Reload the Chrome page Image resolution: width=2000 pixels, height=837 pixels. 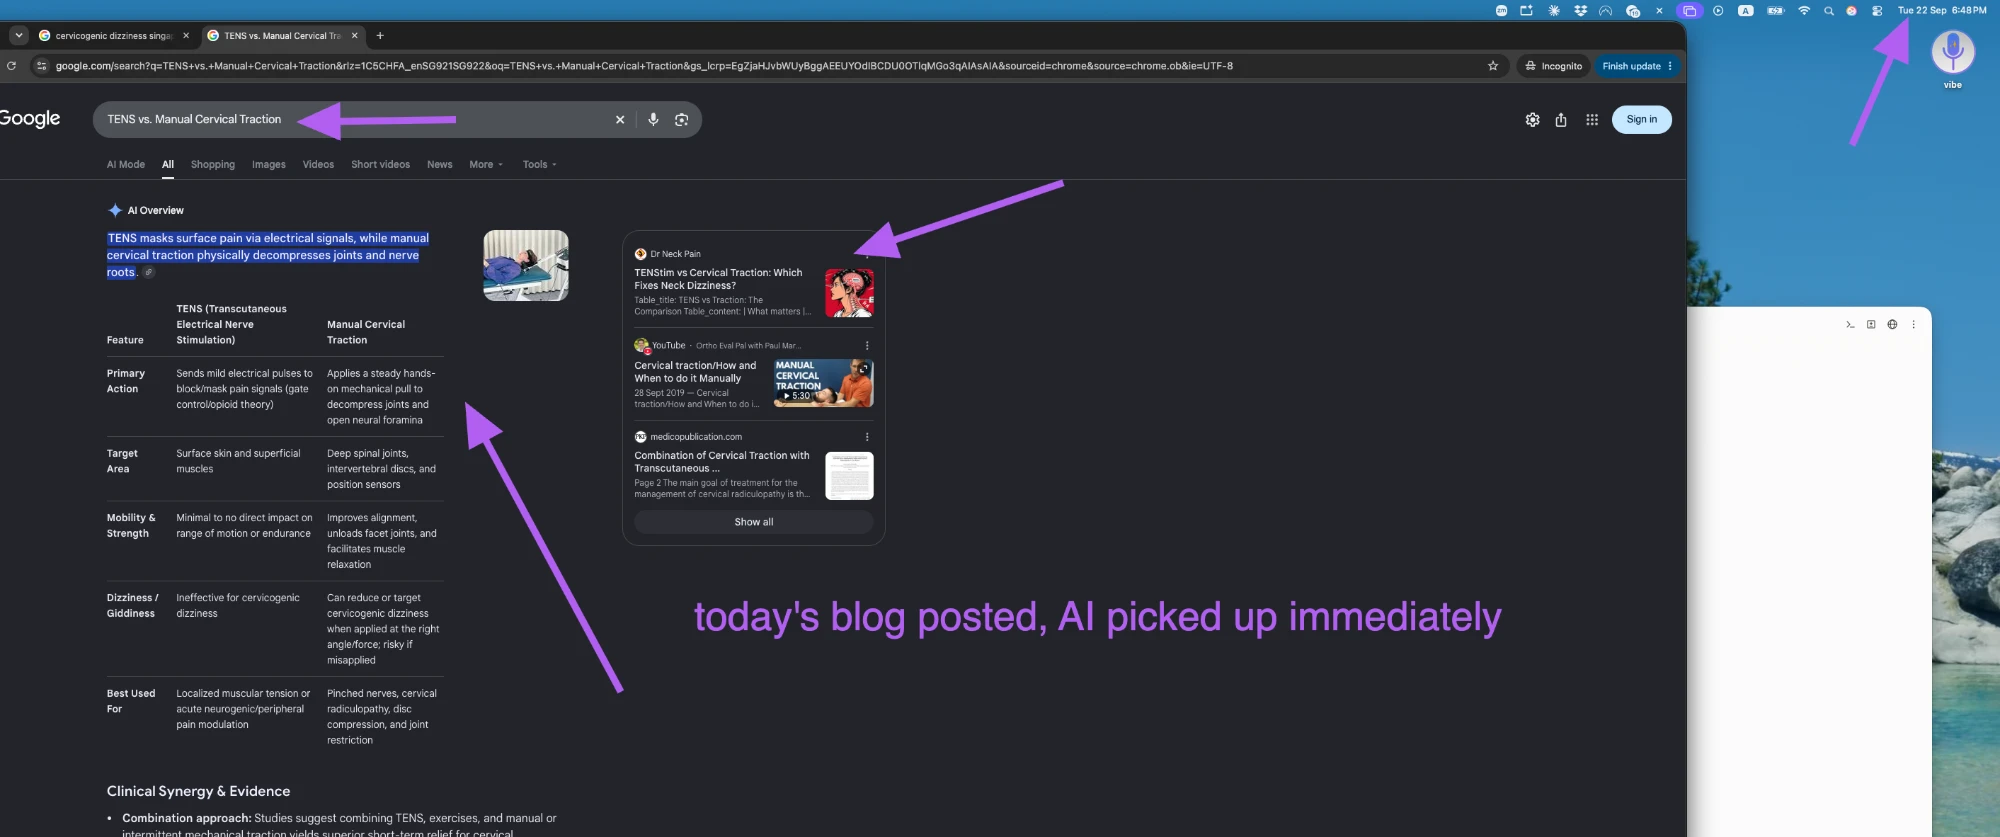11,66
